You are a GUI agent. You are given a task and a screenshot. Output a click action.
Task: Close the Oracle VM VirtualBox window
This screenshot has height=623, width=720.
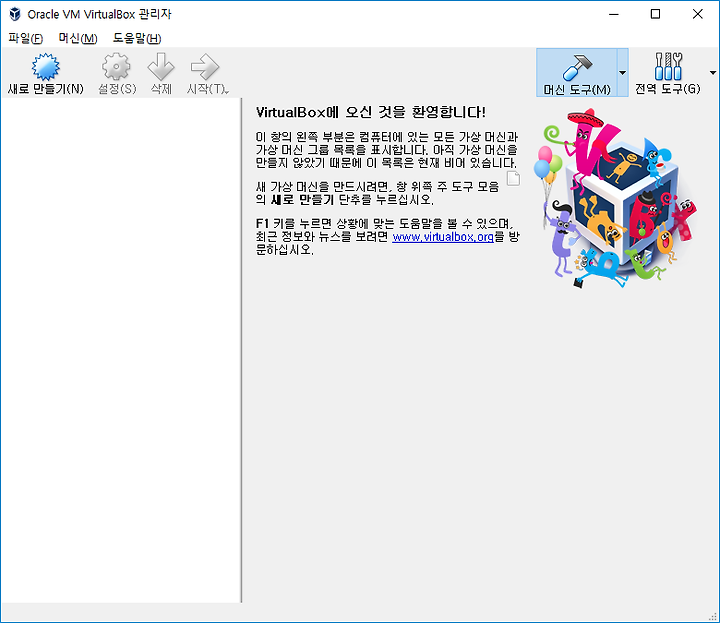point(698,14)
